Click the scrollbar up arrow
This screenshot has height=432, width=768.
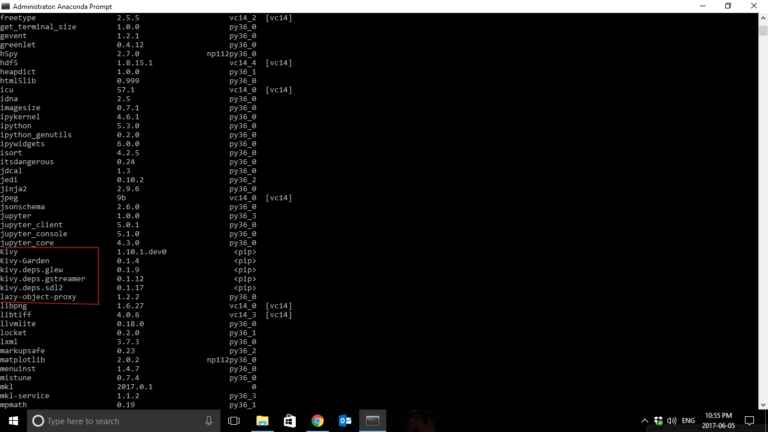pyautogui.click(x=763, y=18)
